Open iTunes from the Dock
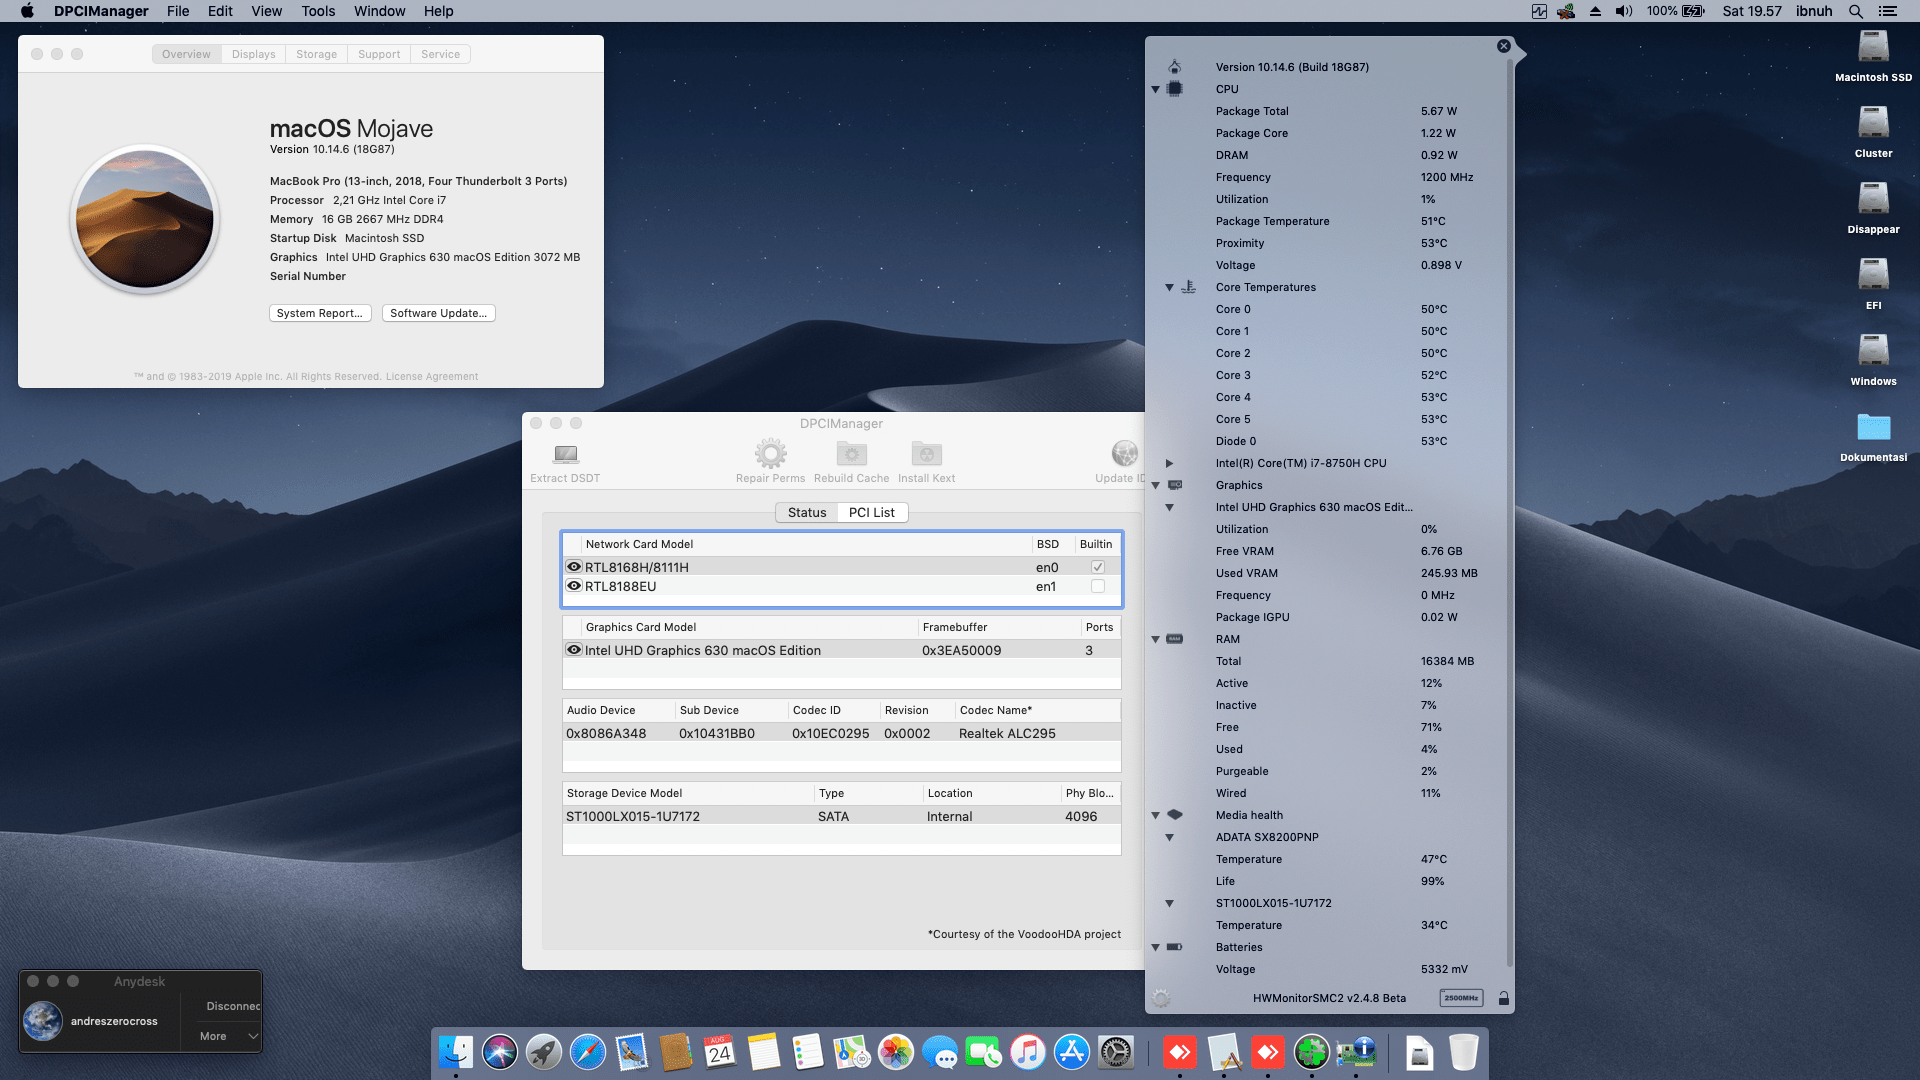1920x1080 pixels. click(1028, 1052)
